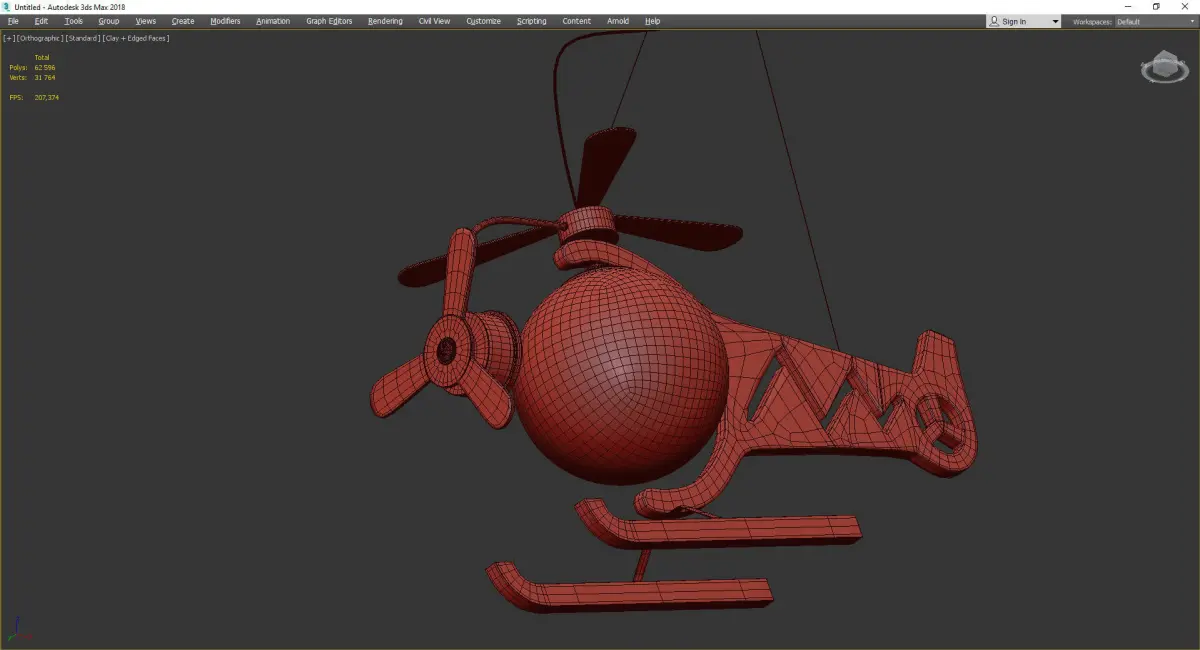
Task: Open the Customize menu
Action: (483, 21)
